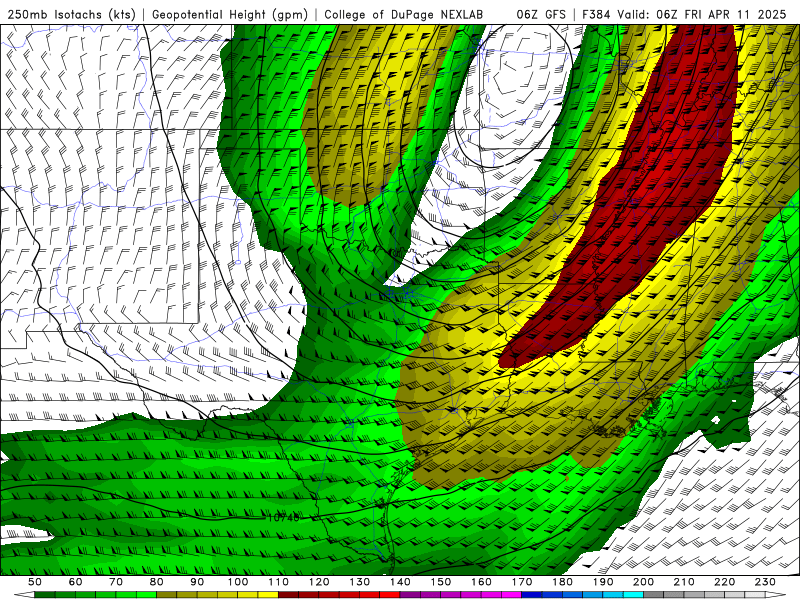This screenshot has width=800, height=600.
Task: Click the "150" color scale label
Action: pyautogui.click(x=441, y=582)
